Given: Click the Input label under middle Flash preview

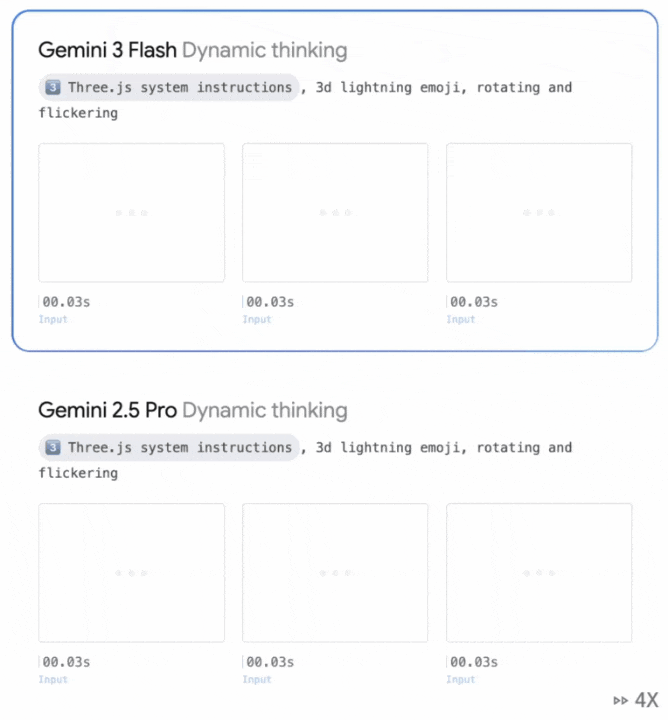Looking at the screenshot, I should pos(257,320).
